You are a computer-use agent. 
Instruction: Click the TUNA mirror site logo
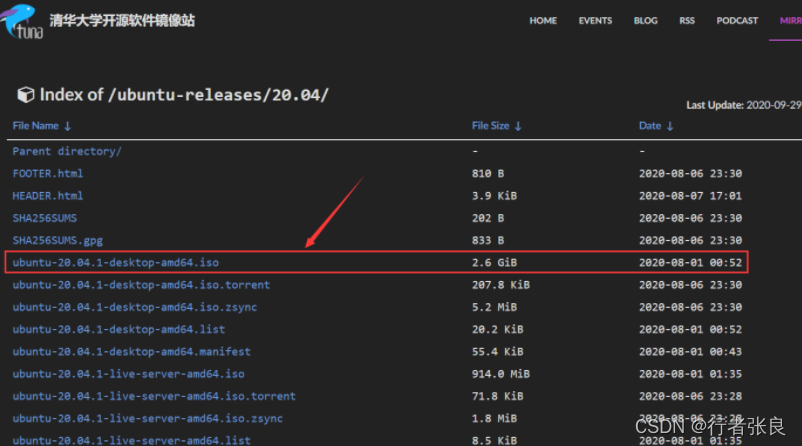21,21
